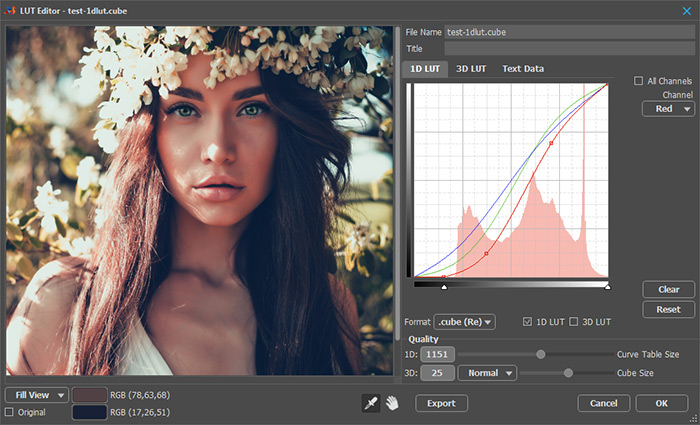Open the Text Data tab
This screenshot has height=425, width=700.
[x=523, y=69]
